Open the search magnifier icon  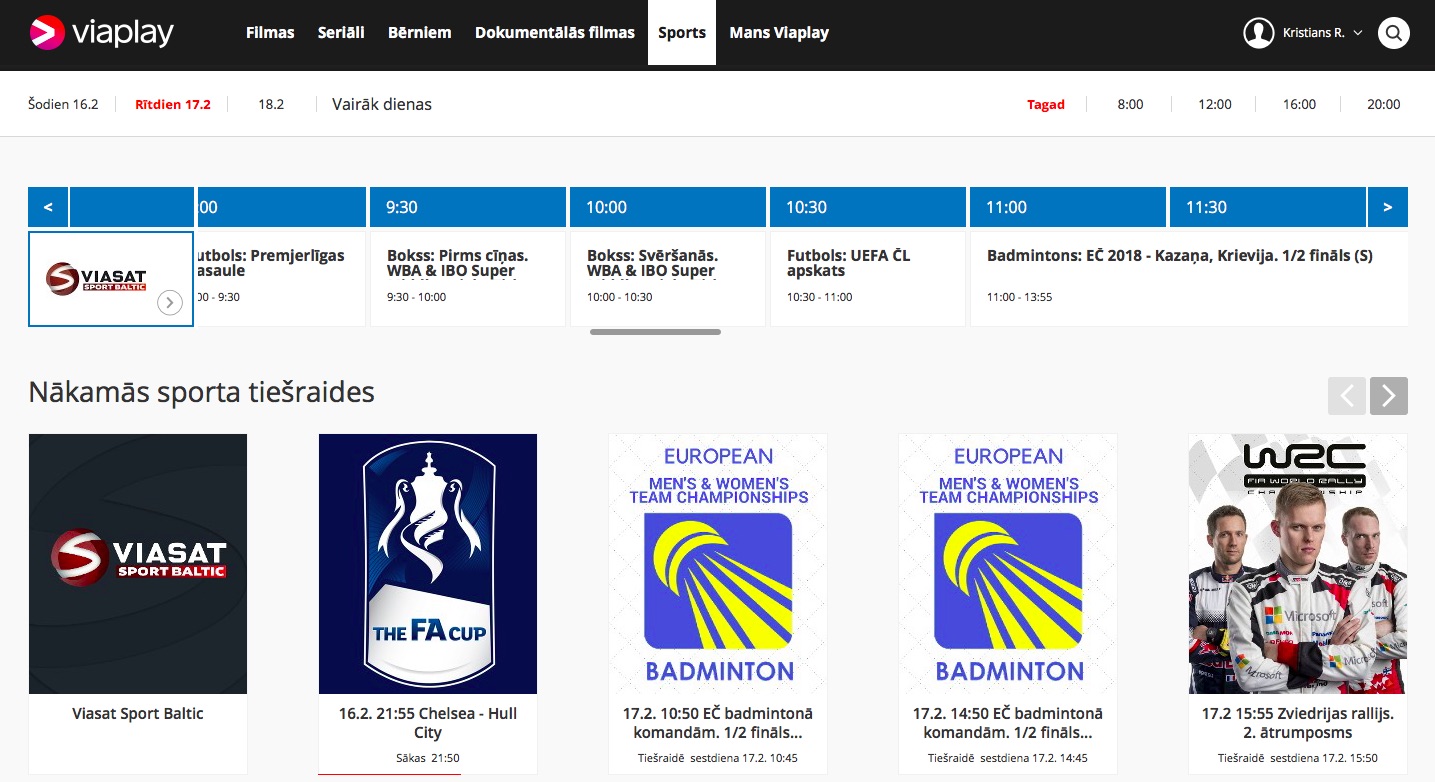coord(1393,33)
